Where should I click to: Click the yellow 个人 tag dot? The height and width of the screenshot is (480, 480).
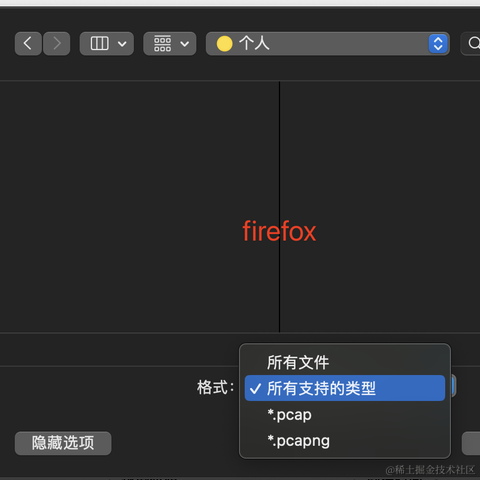point(224,44)
